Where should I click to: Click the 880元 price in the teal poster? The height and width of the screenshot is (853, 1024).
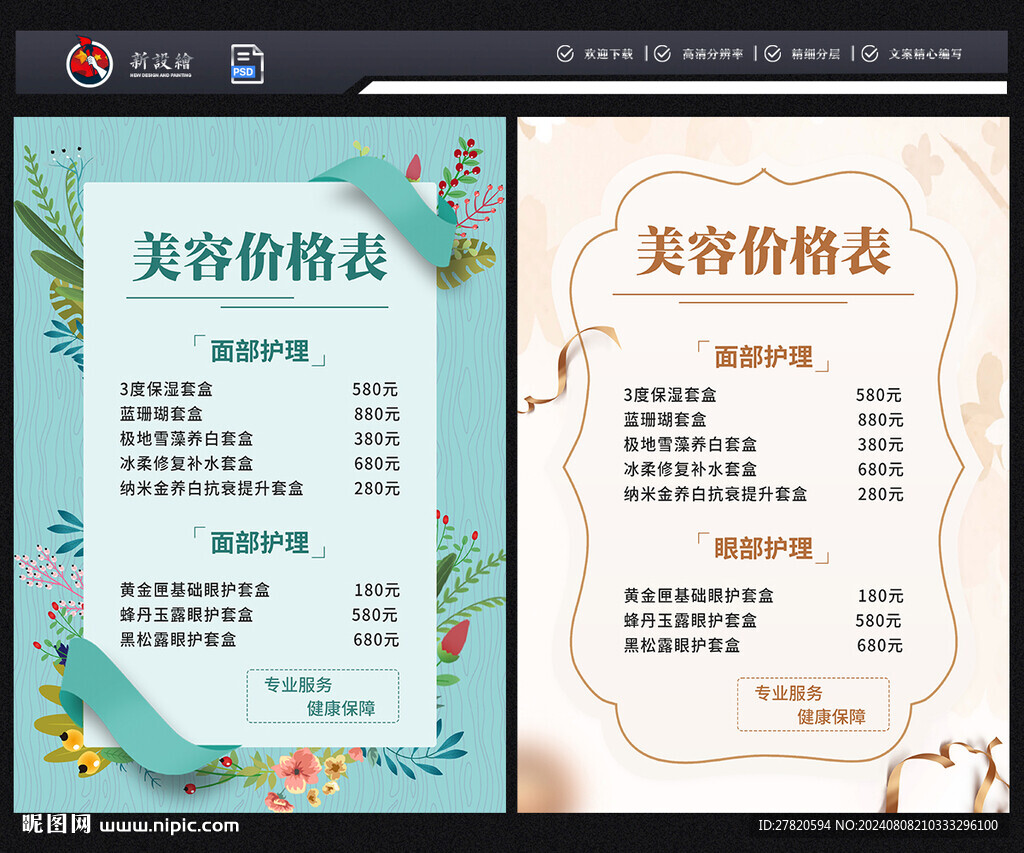[x=377, y=414]
